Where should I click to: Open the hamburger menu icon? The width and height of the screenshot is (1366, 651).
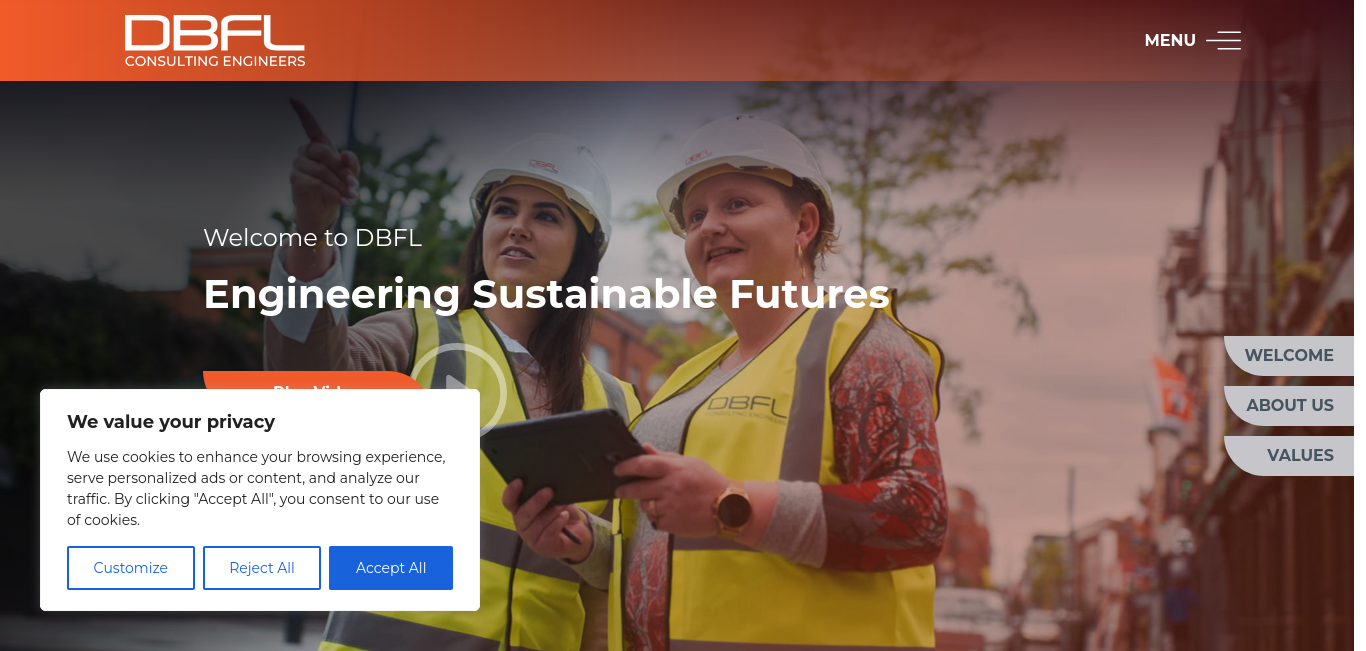(1224, 40)
